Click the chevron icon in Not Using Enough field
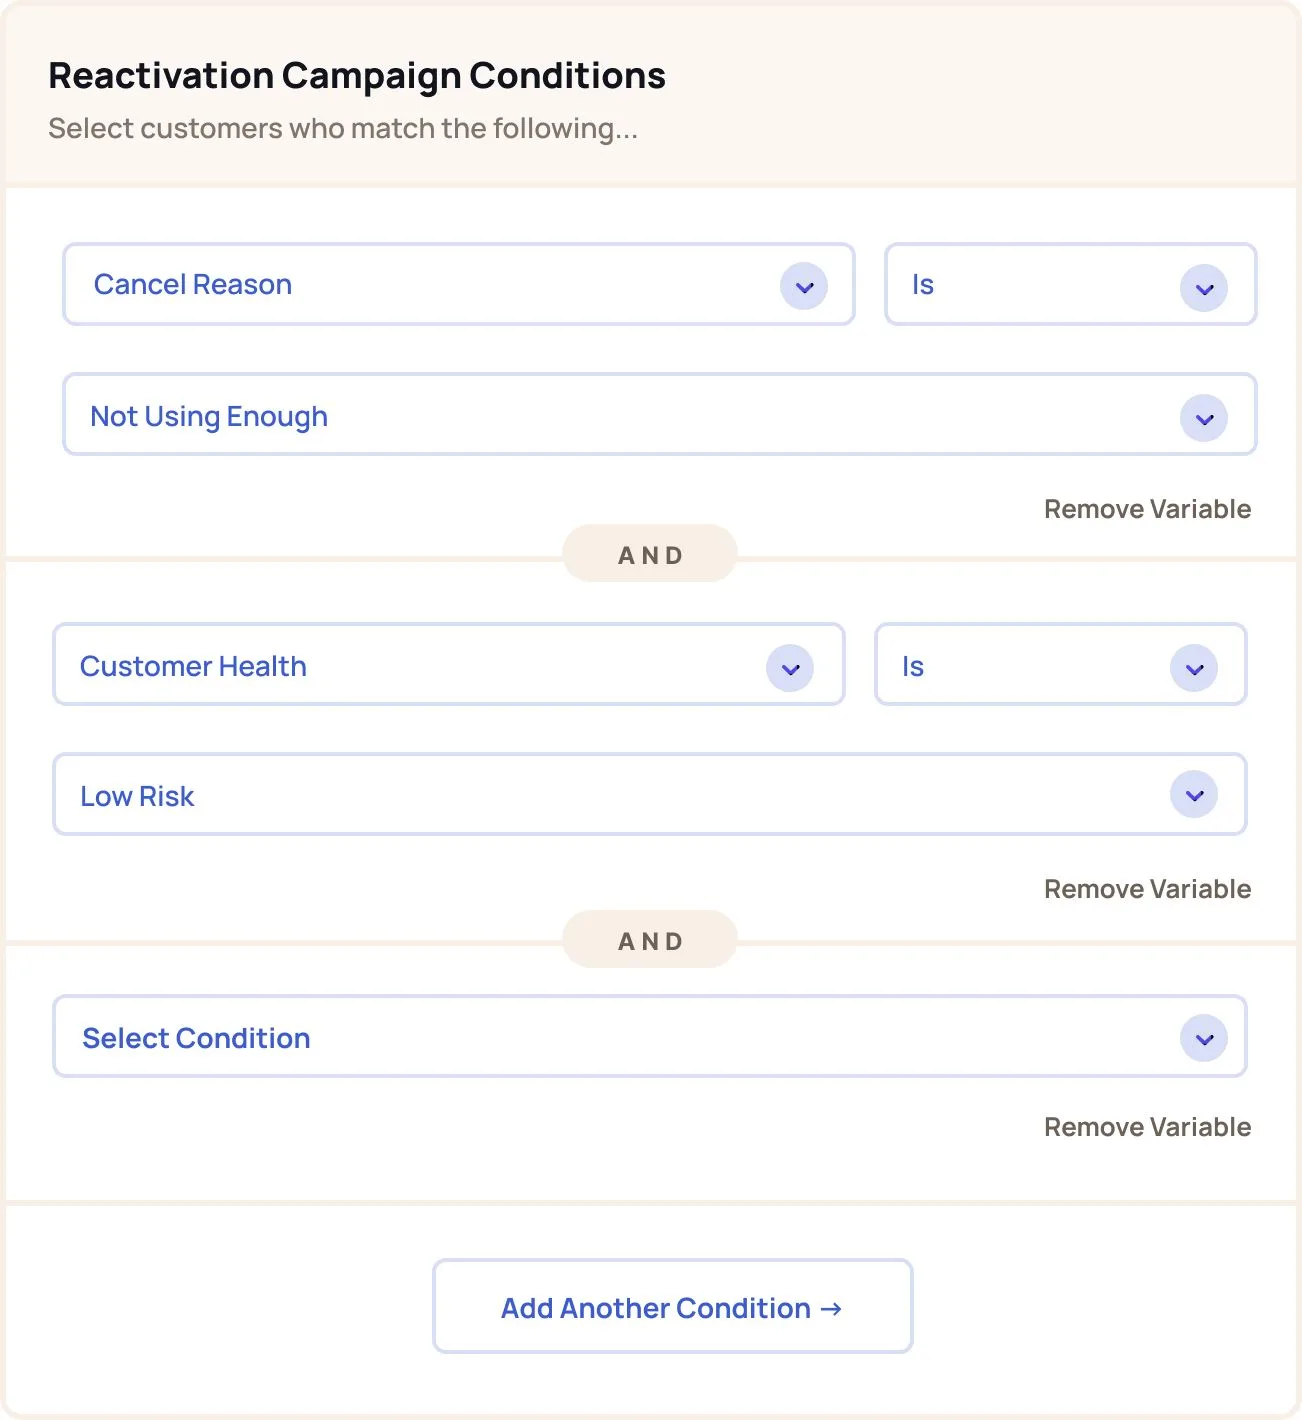1302x1420 pixels. coord(1204,419)
